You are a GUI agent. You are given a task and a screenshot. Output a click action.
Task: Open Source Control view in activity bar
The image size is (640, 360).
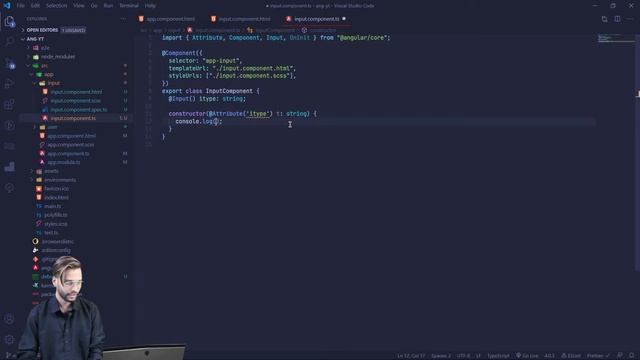click(9, 63)
